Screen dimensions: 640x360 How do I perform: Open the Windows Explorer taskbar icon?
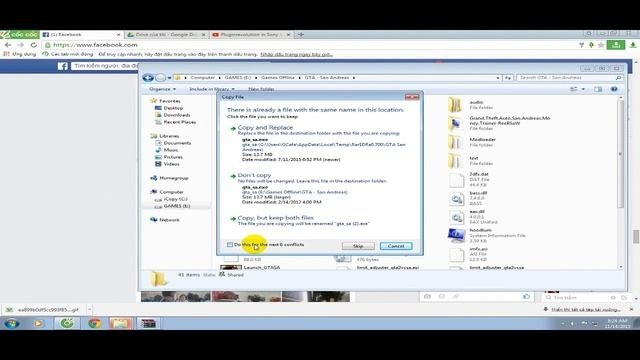tap(120, 324)
